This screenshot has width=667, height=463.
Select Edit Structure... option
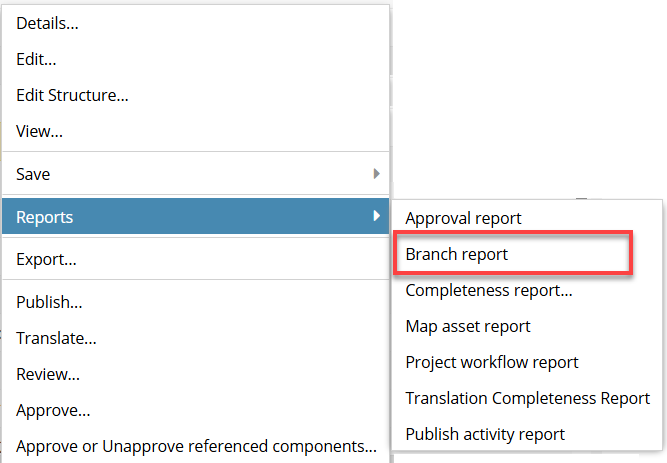click(195, 95)
